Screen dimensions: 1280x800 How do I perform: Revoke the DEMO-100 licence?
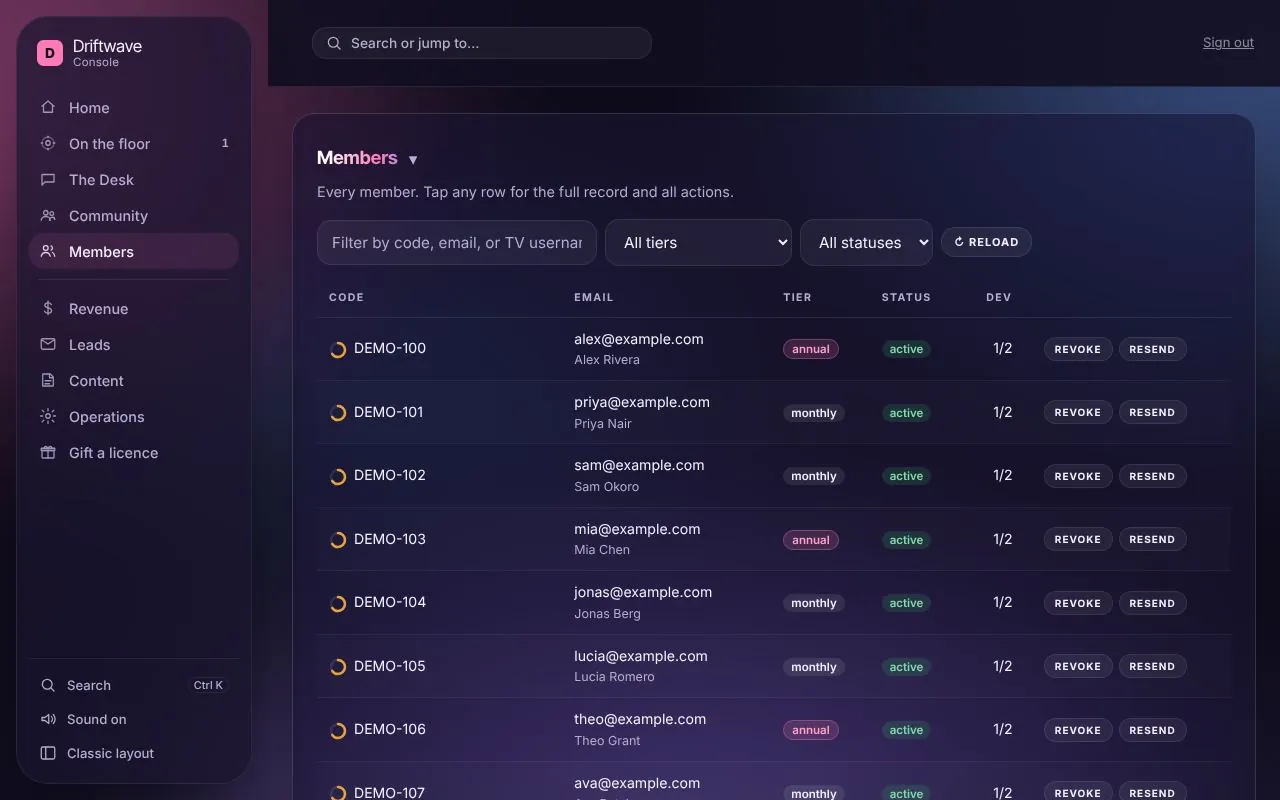(x=1078, y=349)
